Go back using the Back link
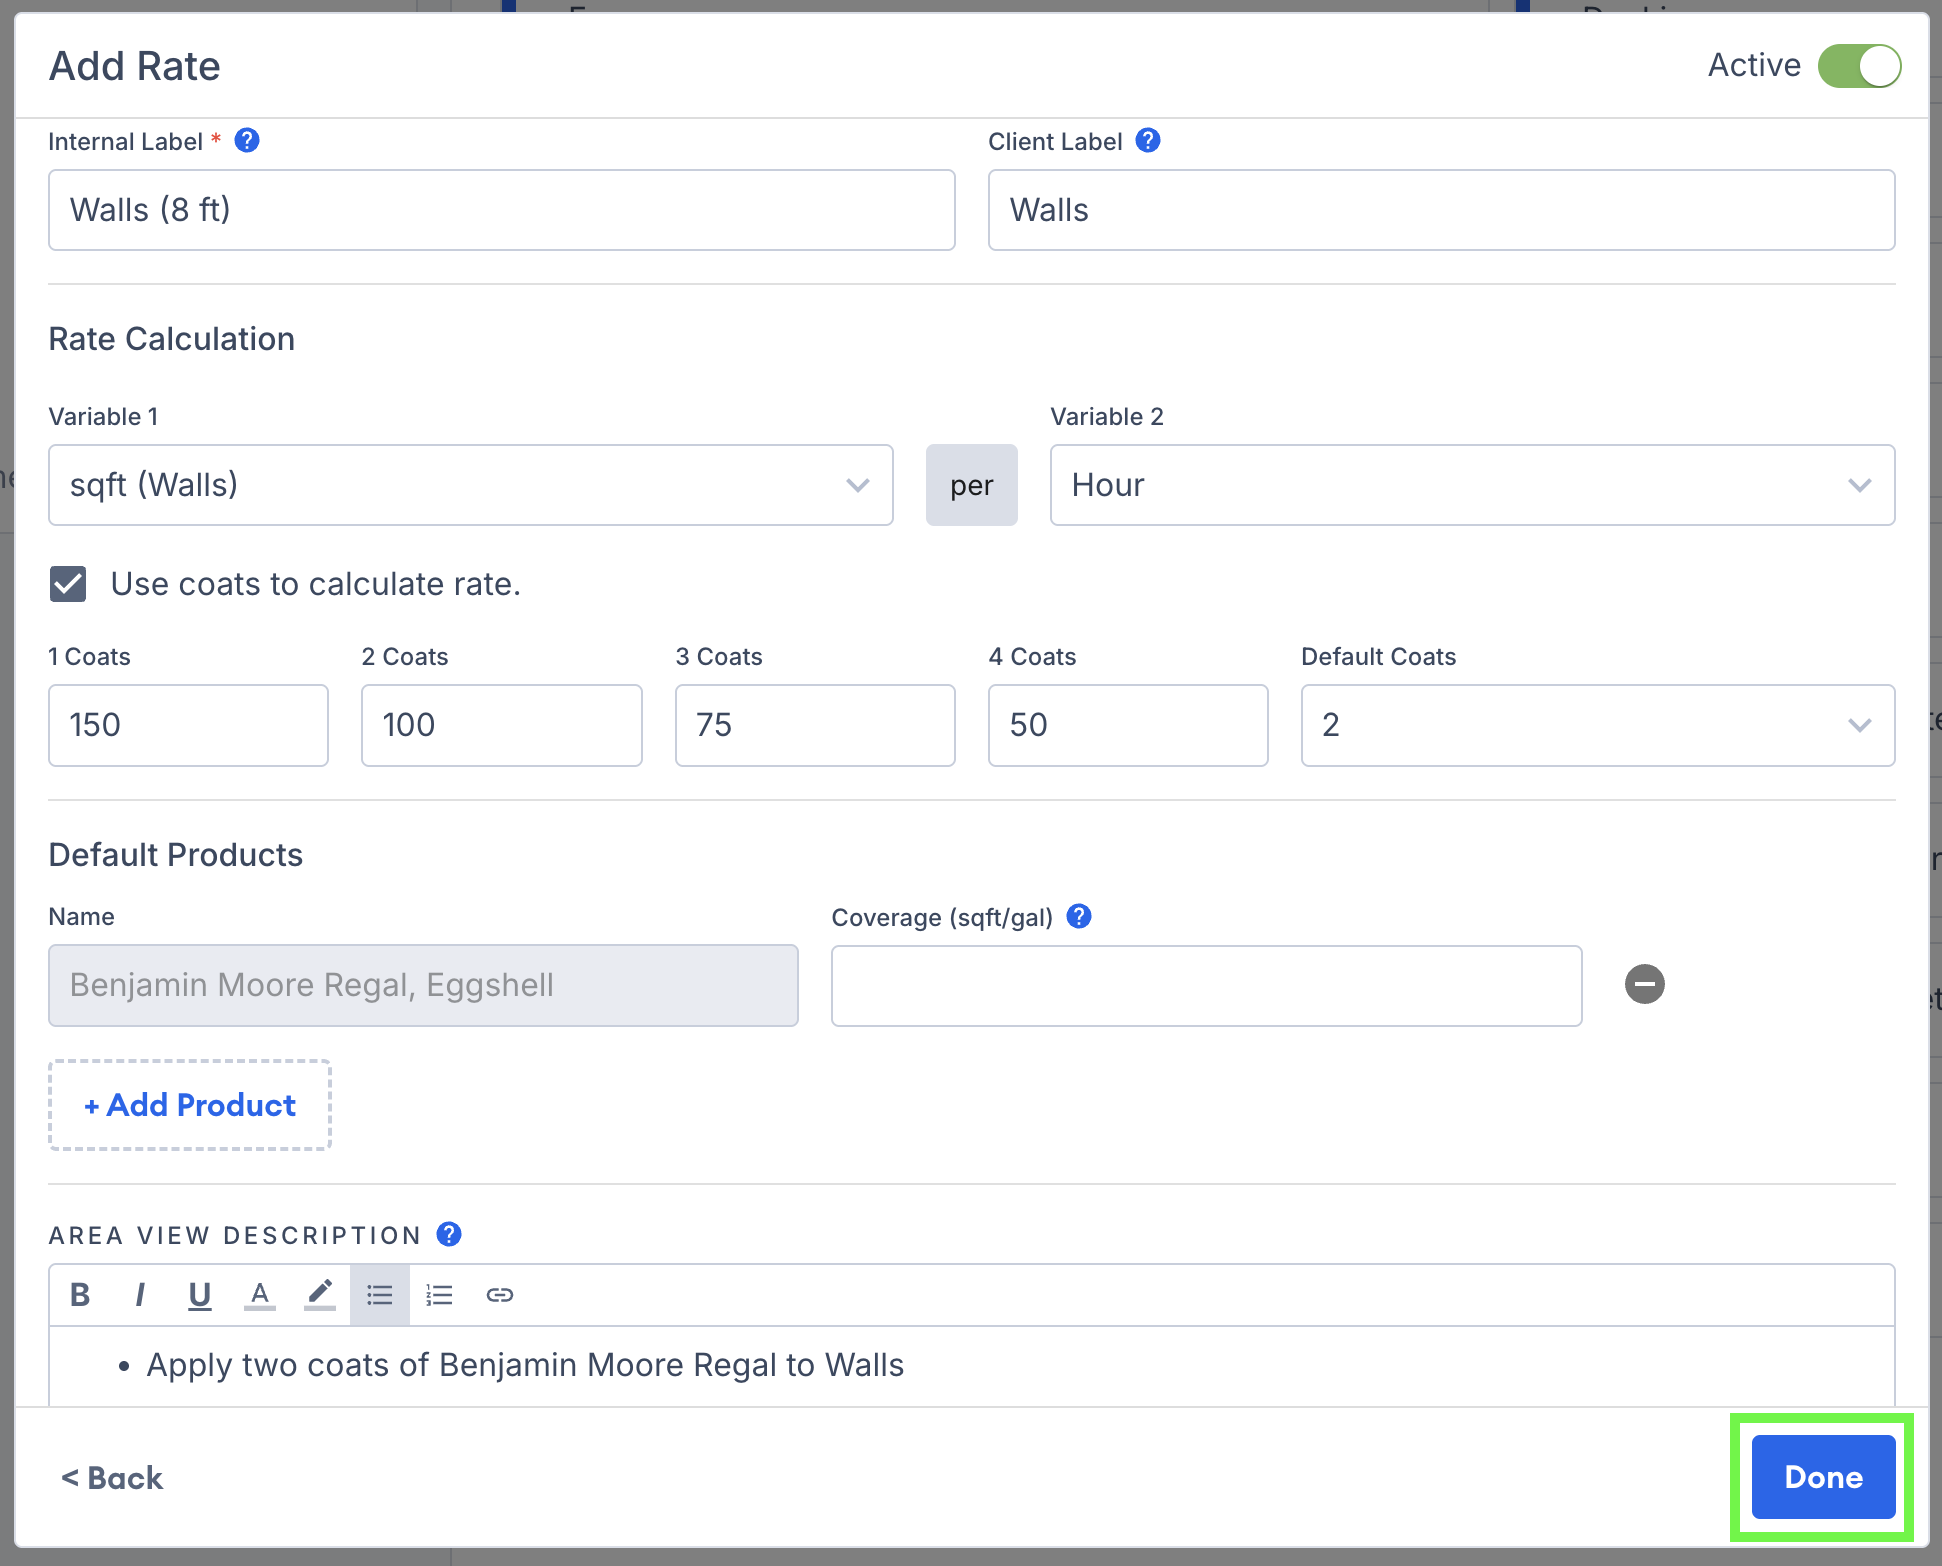The width and height of the screenshot is (1942, 1566). coord(112,1478)
